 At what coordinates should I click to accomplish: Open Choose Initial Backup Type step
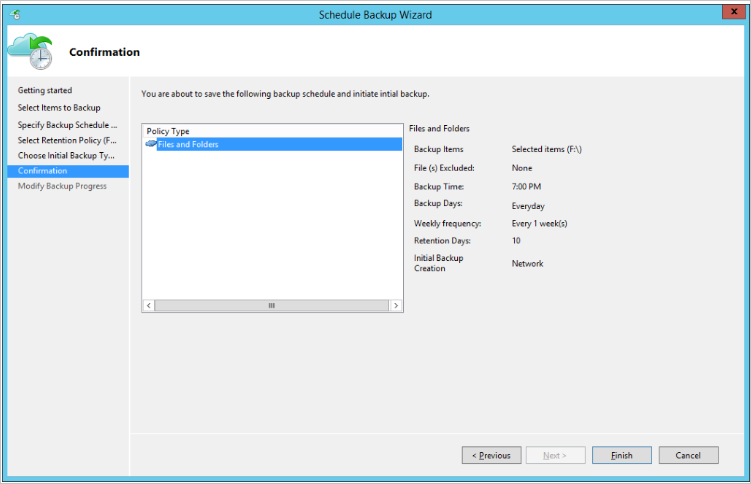[x=67, y=156]
